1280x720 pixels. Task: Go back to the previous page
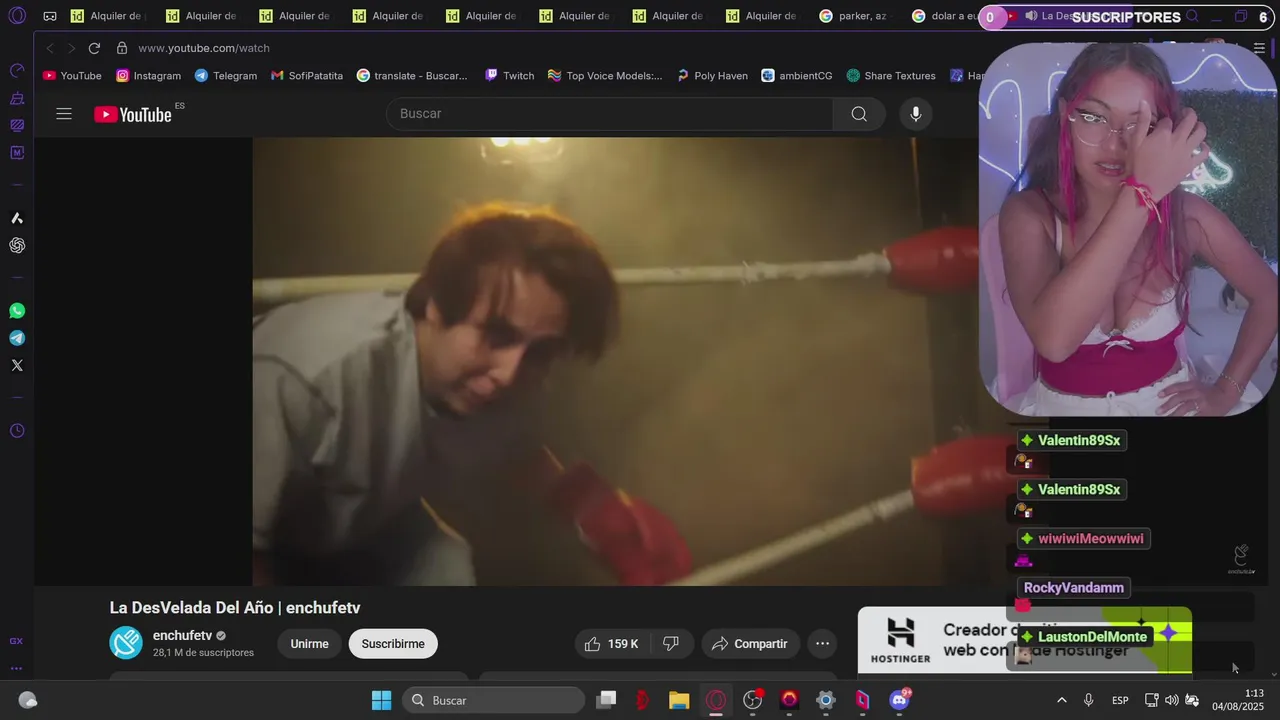(50, 48)
